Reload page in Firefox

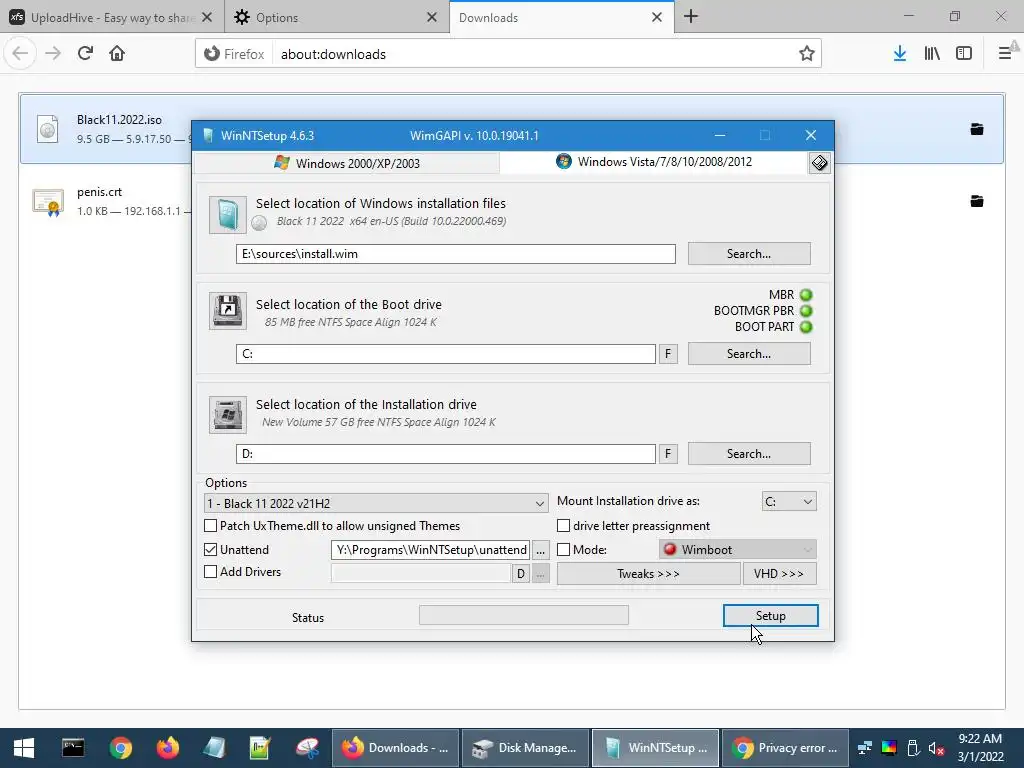[85, 53]
